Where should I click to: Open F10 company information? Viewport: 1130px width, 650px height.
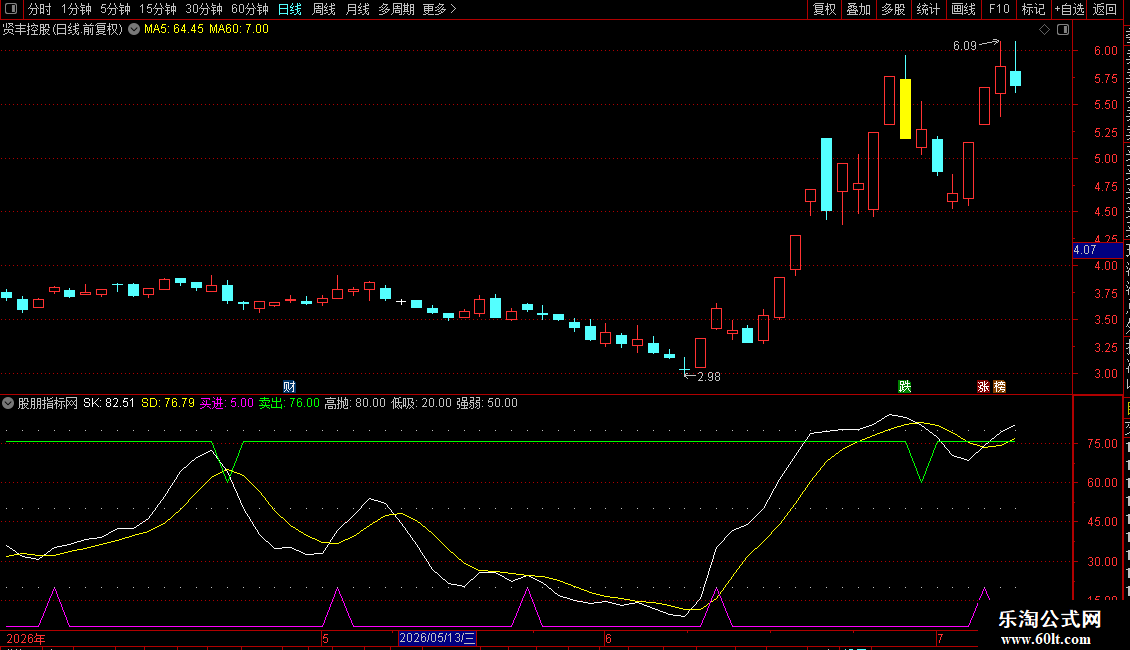pos(999,9)
